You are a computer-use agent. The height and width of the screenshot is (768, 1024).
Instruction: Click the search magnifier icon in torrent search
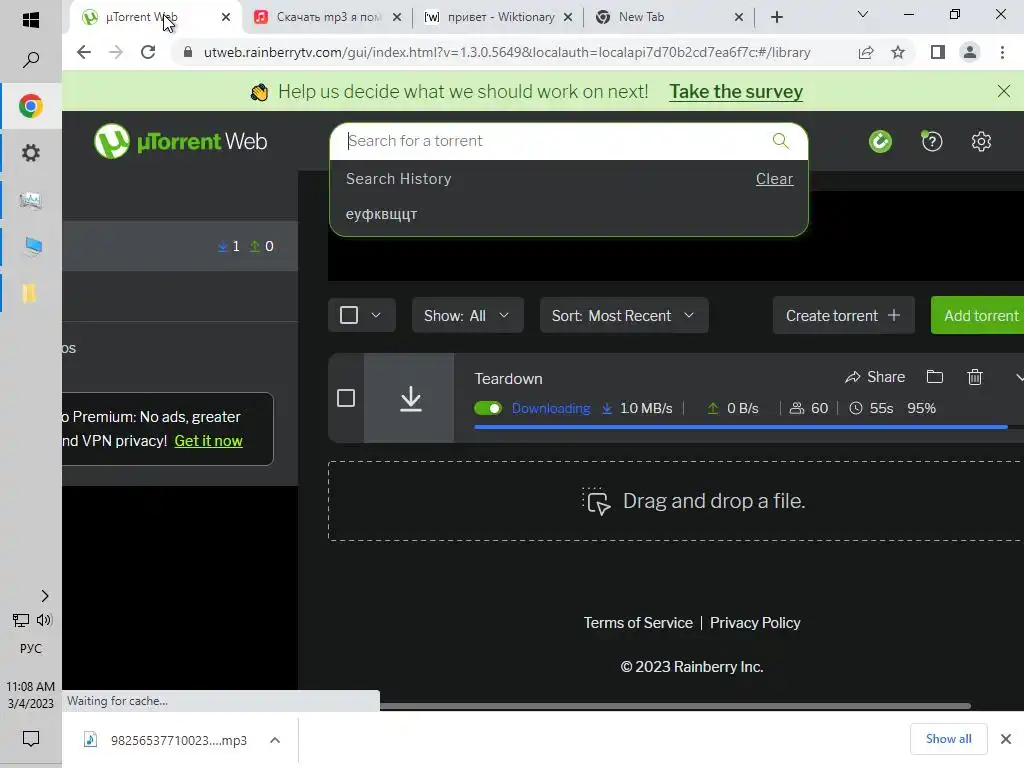point(780,140)
